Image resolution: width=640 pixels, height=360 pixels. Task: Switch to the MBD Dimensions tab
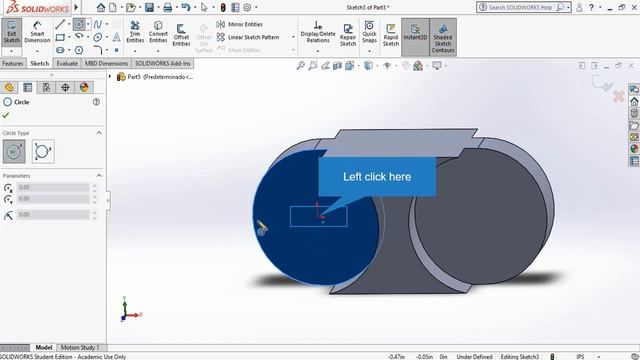point(106,63)
